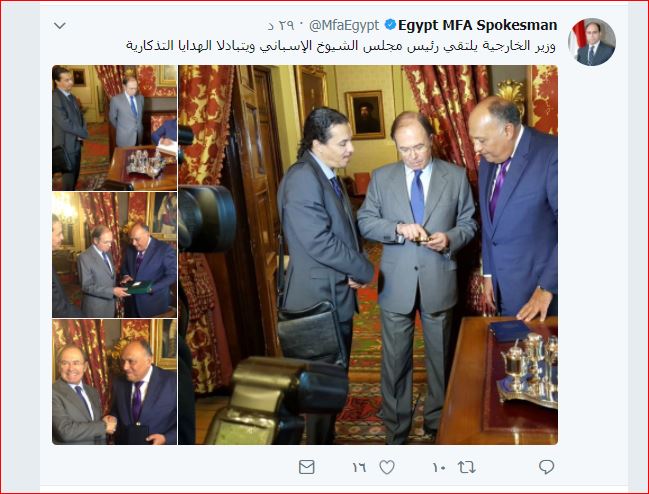
Task: Open bottom-left handshake photo
Action: [115, 382]
